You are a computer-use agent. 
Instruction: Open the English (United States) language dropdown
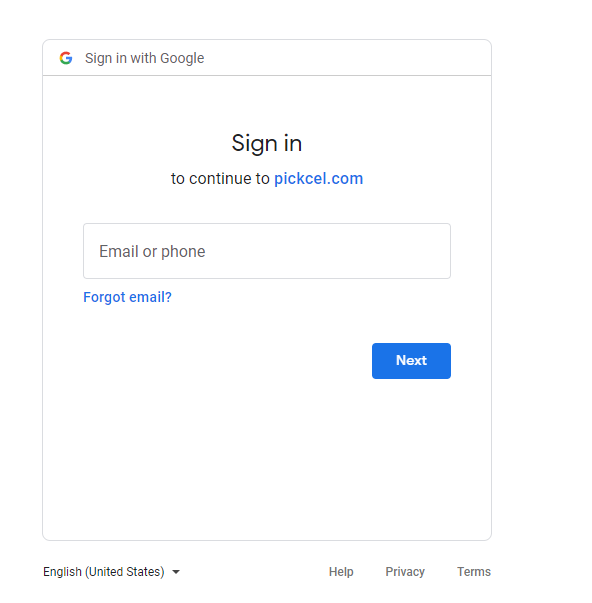(111, 572)
